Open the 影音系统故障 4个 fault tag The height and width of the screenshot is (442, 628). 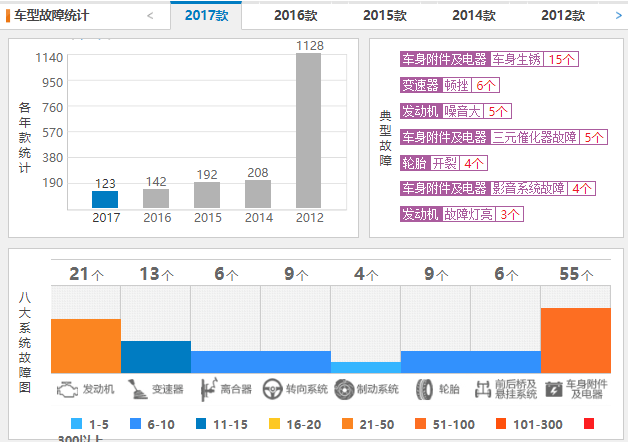coord(498,188)
